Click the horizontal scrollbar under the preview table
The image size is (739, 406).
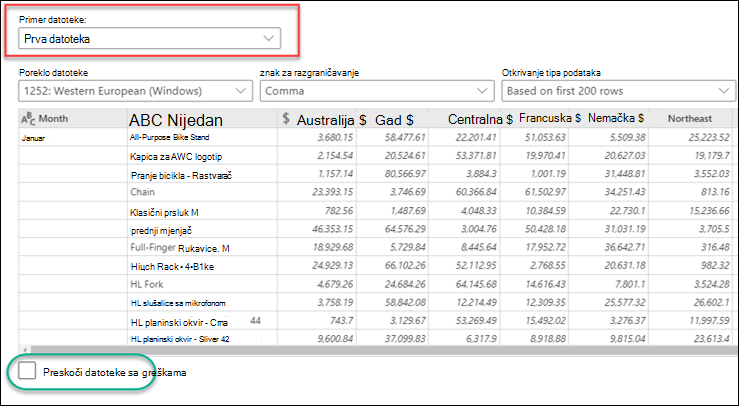(382, 349)
